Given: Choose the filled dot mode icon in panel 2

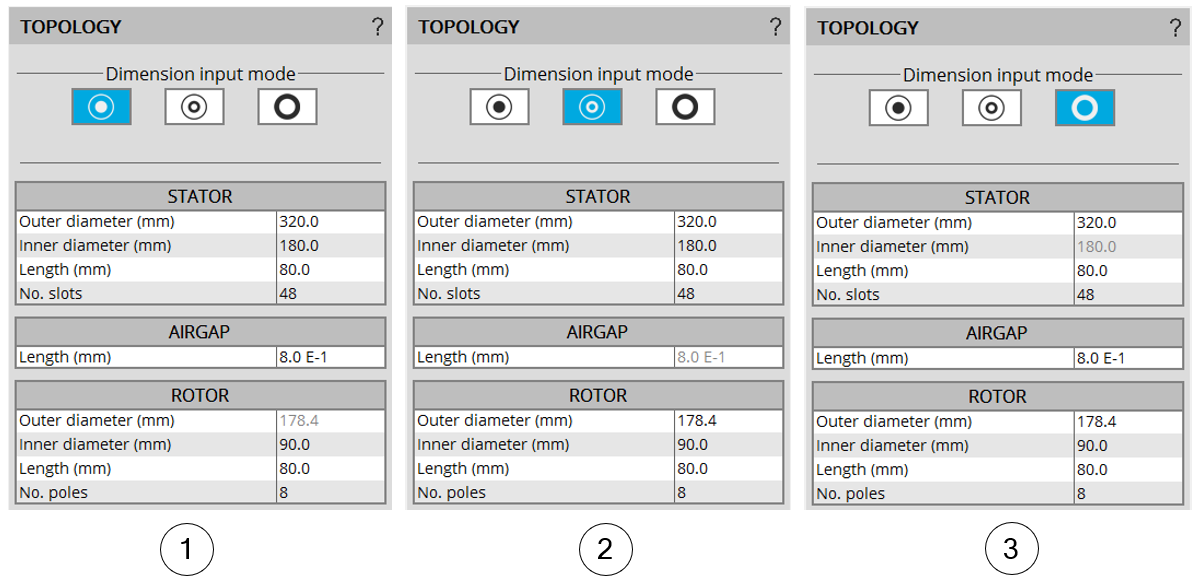Looking at the screenshot, I should (499, 106).
